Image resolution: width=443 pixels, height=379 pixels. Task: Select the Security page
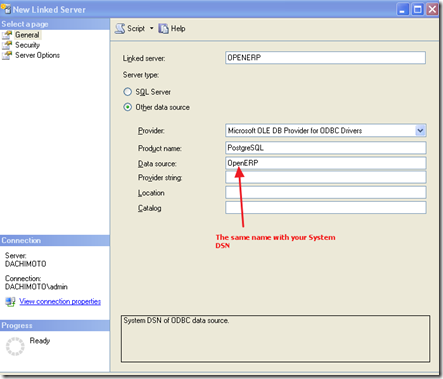(x=27, y=45)
